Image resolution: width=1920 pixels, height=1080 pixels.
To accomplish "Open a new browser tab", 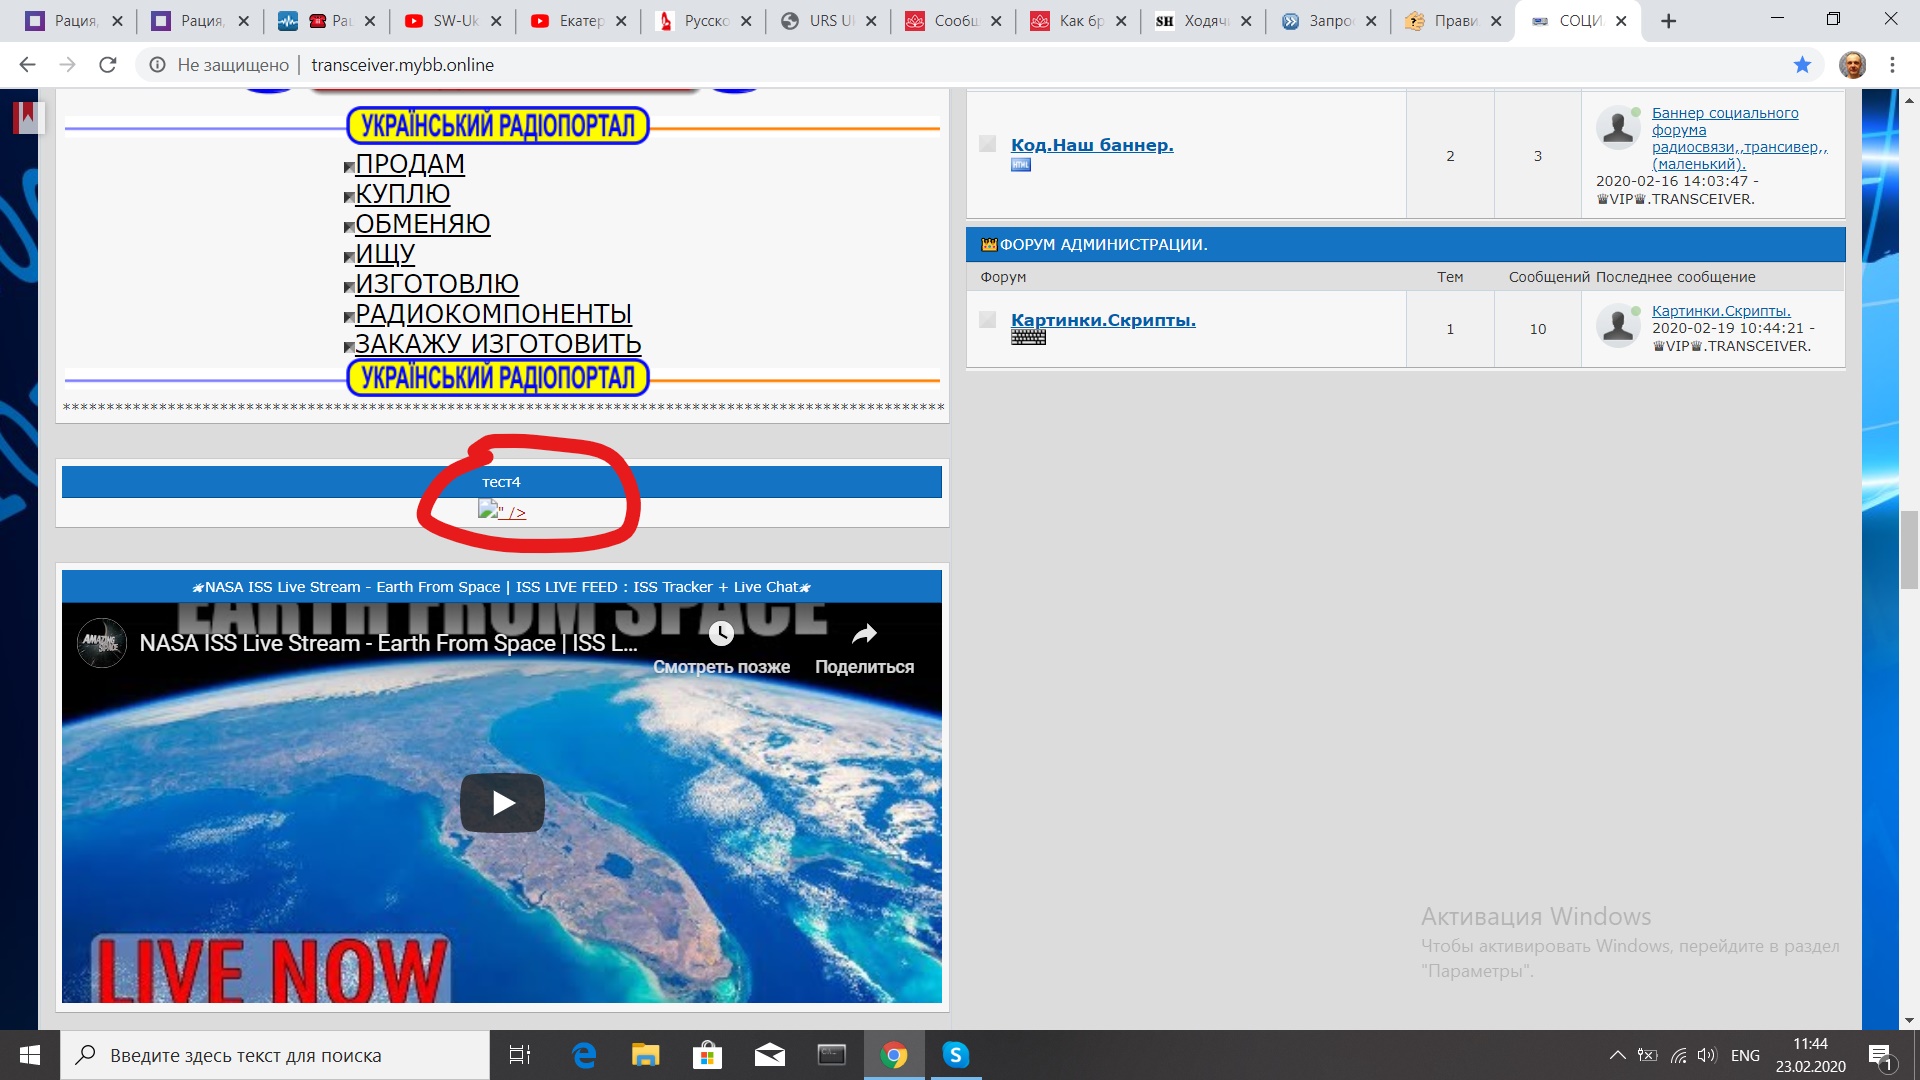I will pos(1668,21).
